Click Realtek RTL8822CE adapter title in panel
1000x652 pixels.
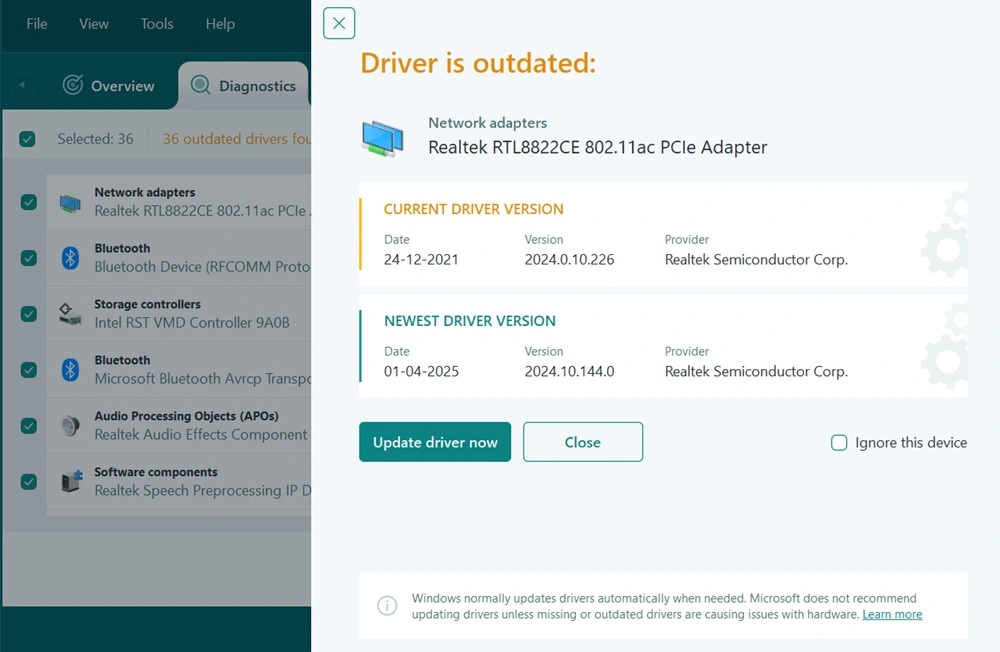pos(598,147)
